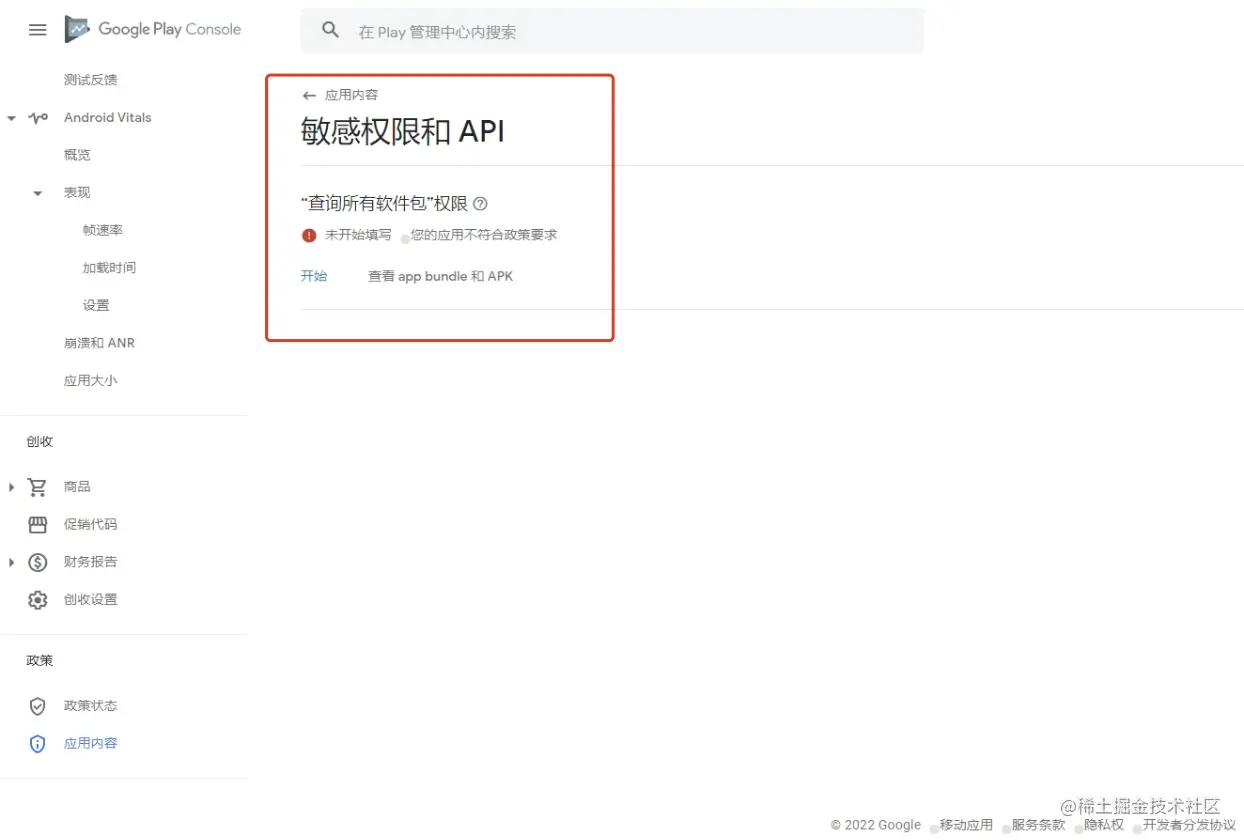Collapse the Android Vitals section
This screenshot has width=1244, height=840.
point(10,117)
